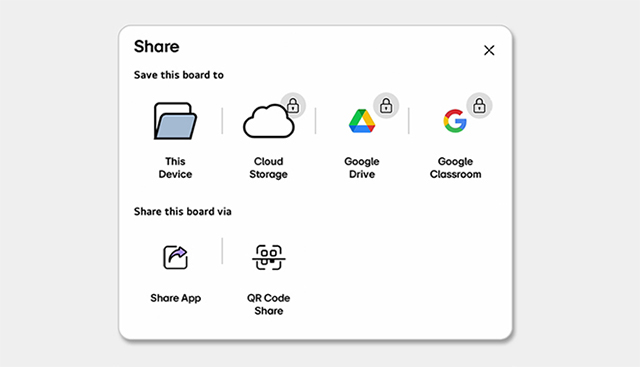Screen dimensions: 640x367
Task: Click the "QR Code Share" label
Action: 269,304
